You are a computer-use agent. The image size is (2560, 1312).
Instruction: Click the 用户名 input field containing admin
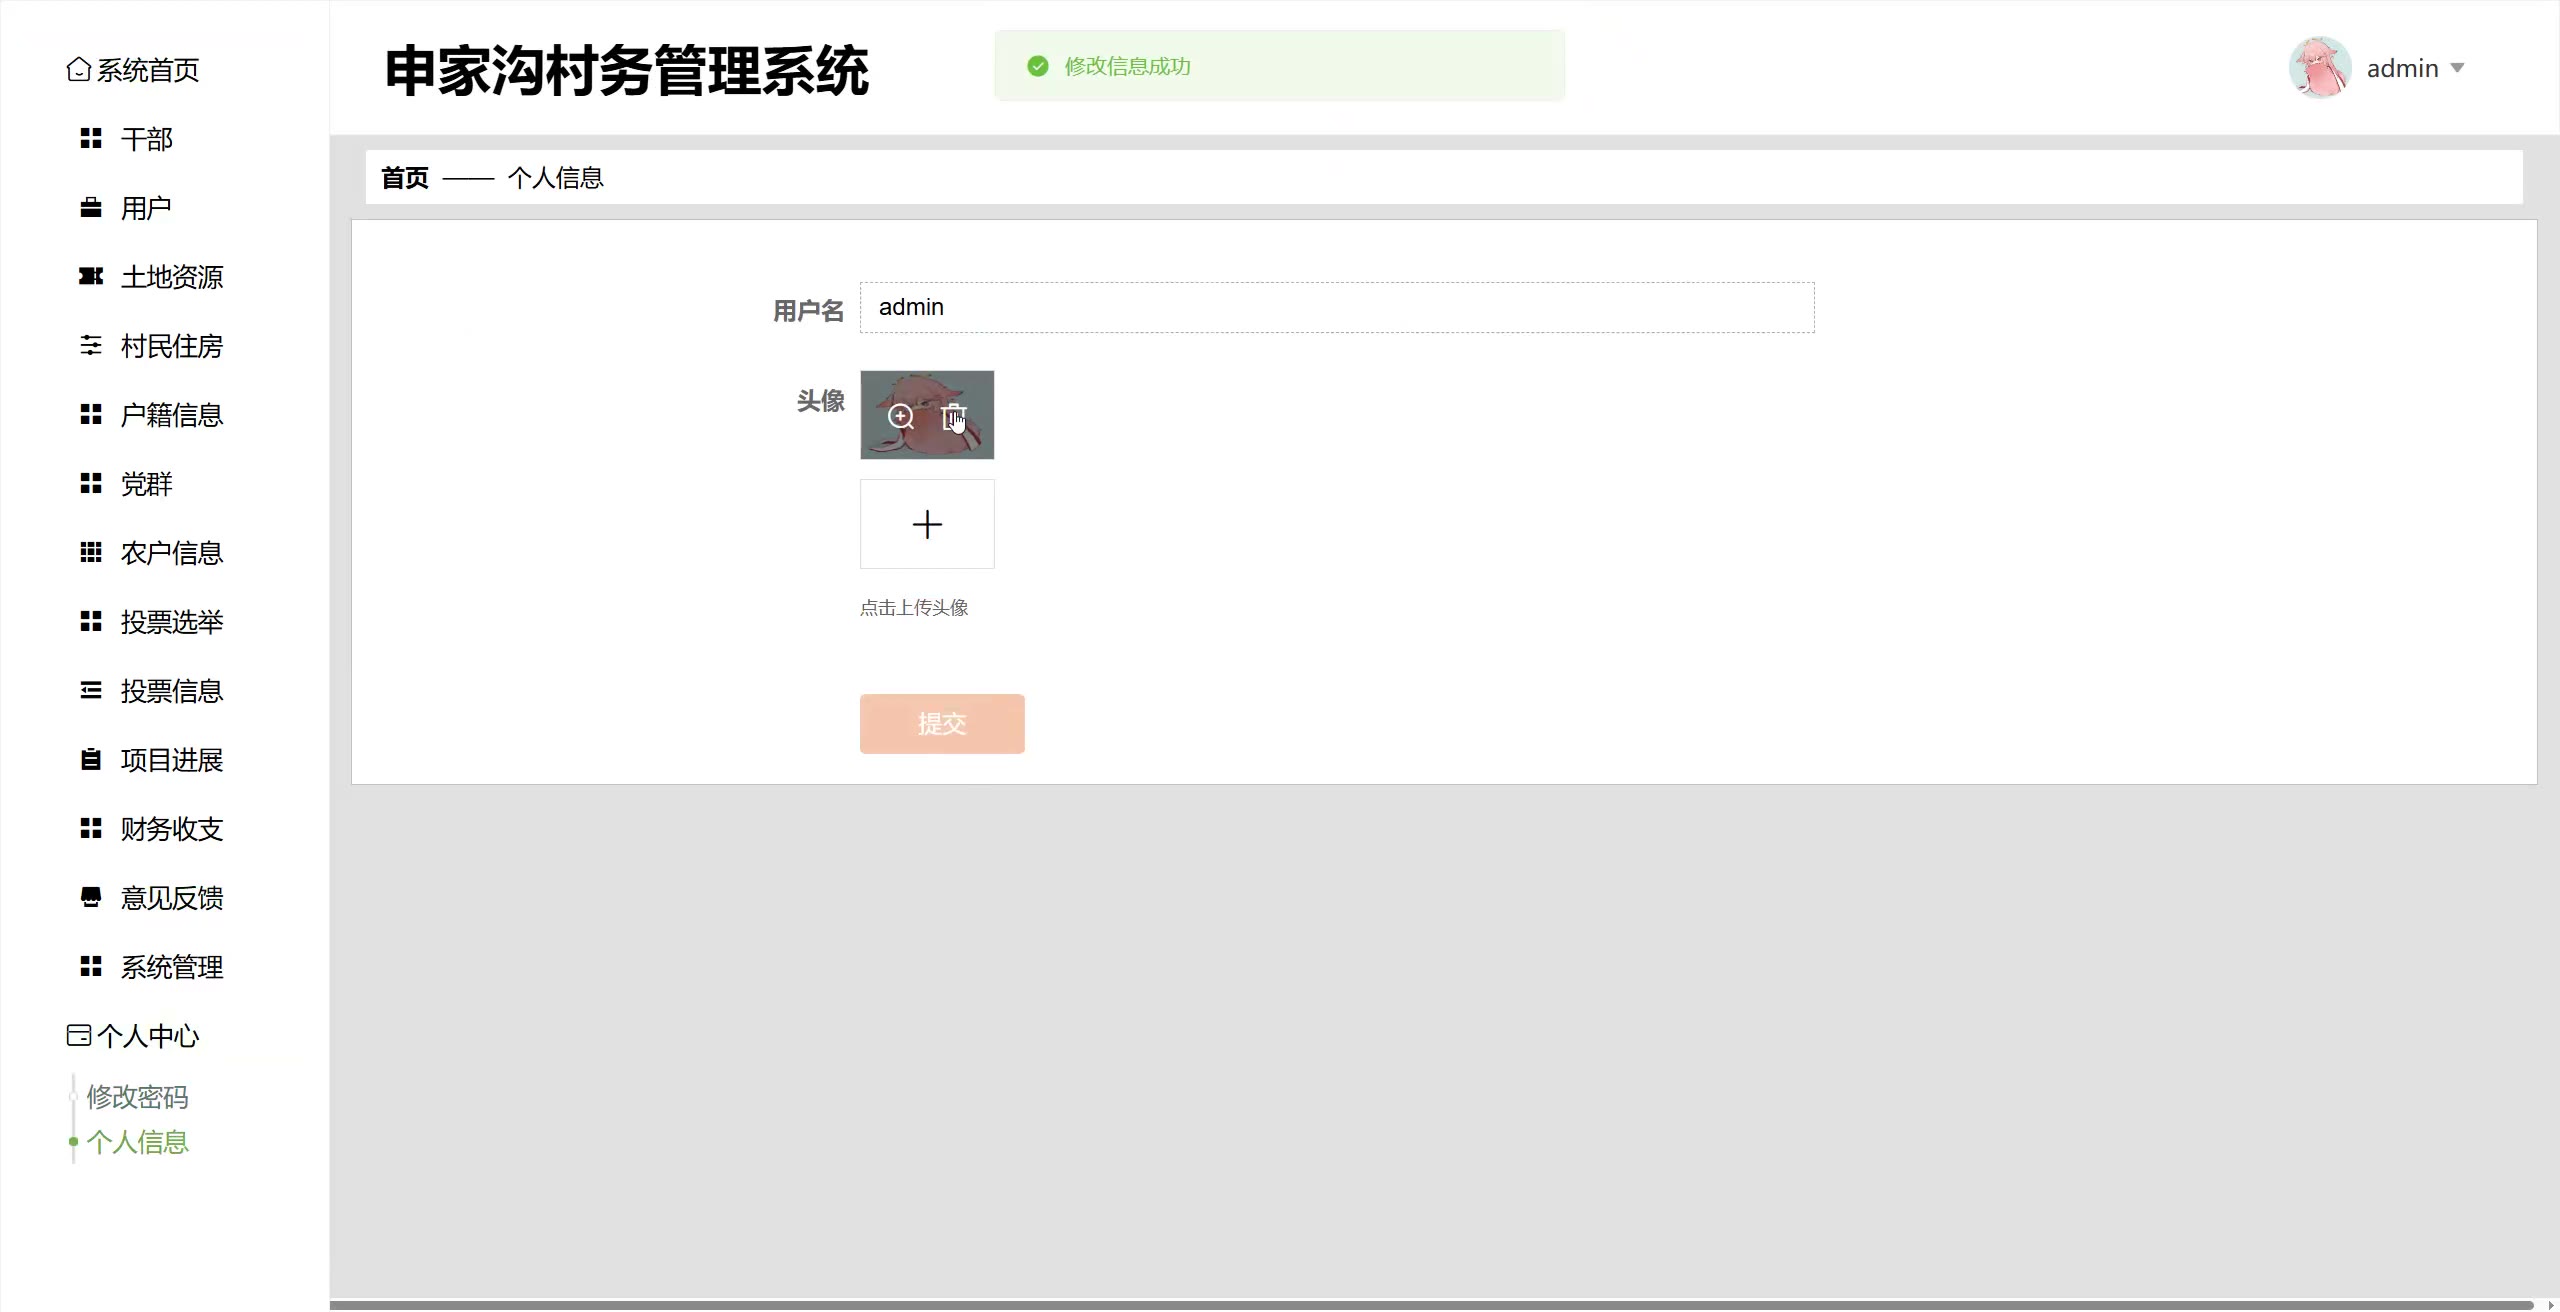click(1336, 307)
